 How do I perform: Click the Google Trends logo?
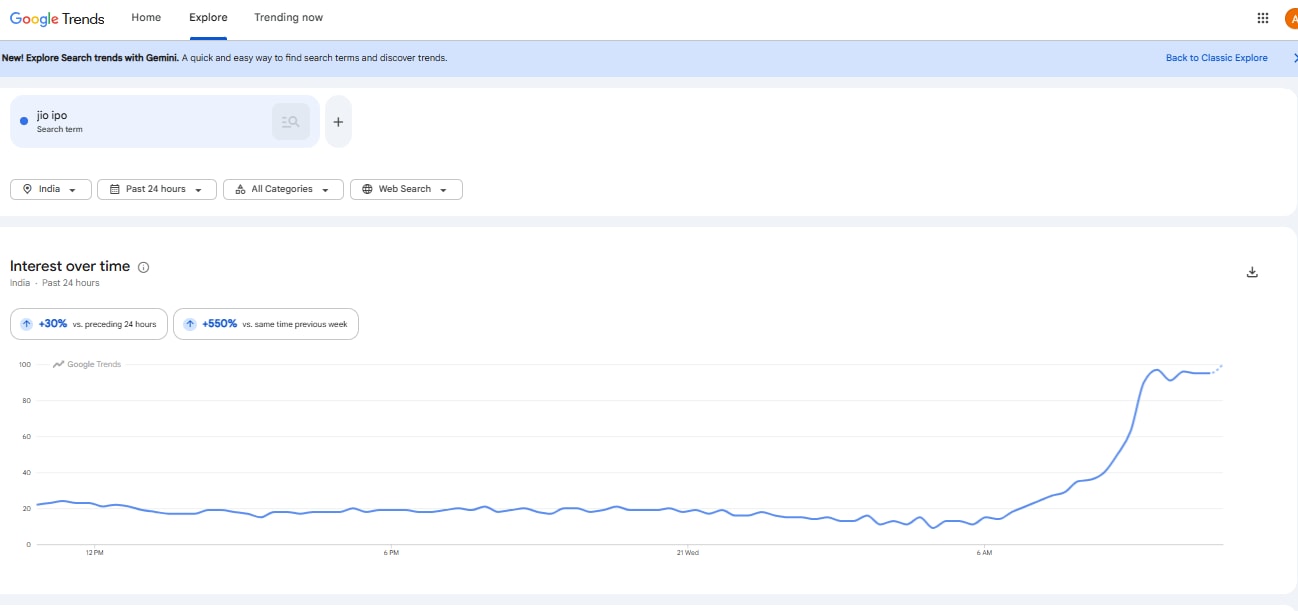tap(57, 18)
